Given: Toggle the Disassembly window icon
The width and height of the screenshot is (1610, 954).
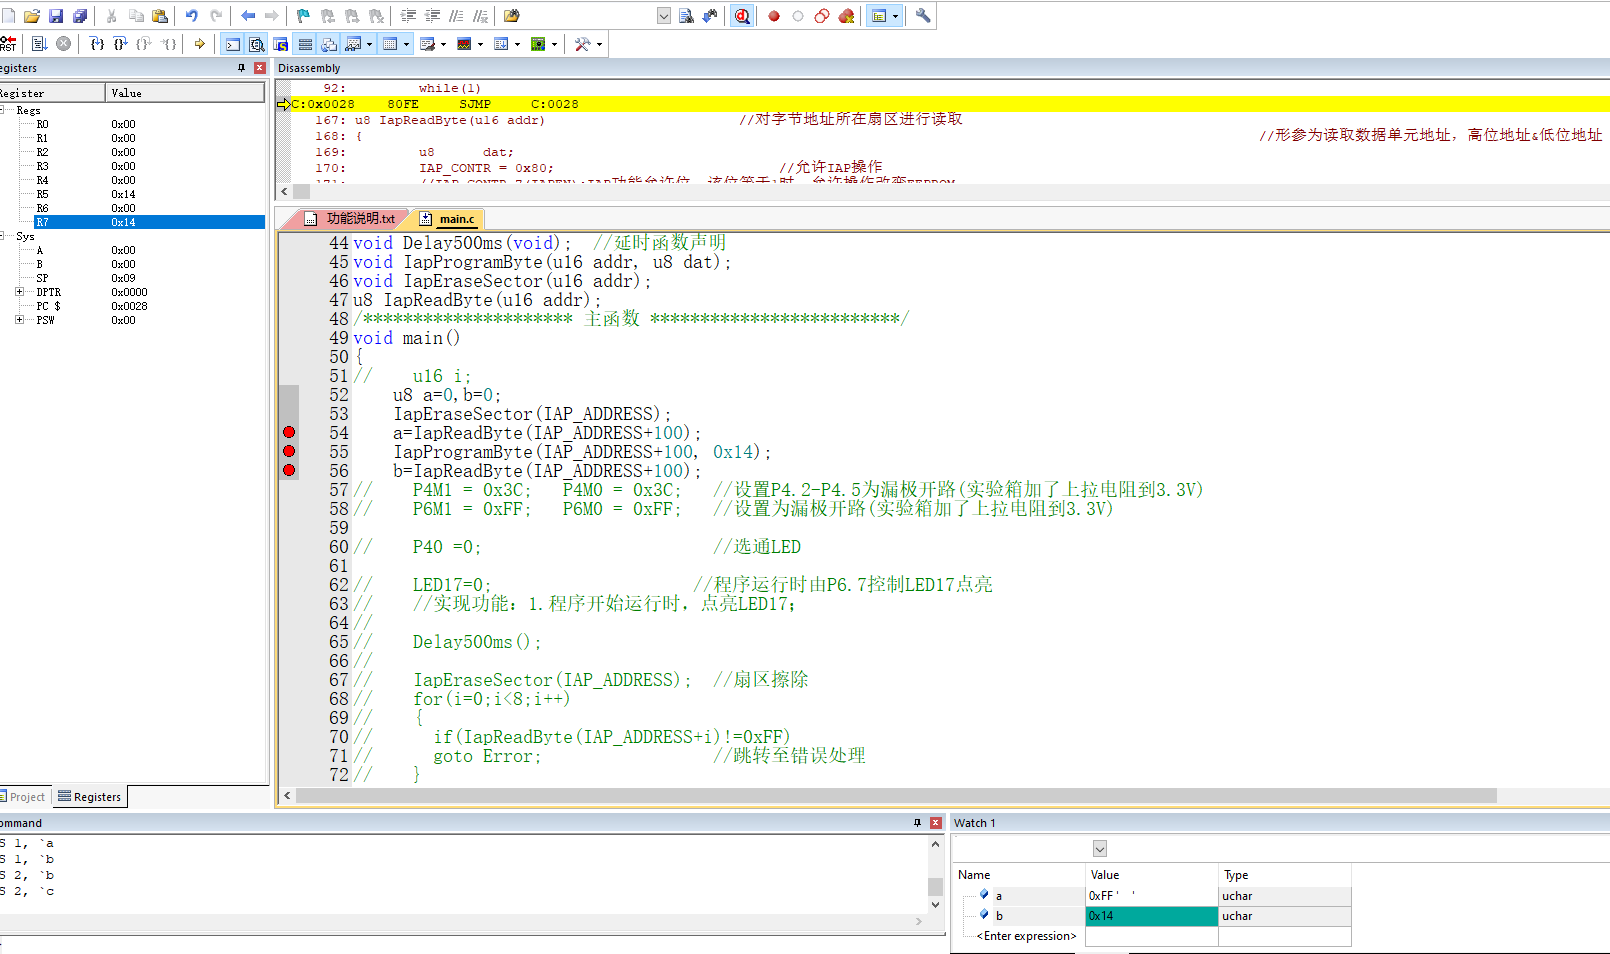Looking at the screenshot, I should click(257, 44).
